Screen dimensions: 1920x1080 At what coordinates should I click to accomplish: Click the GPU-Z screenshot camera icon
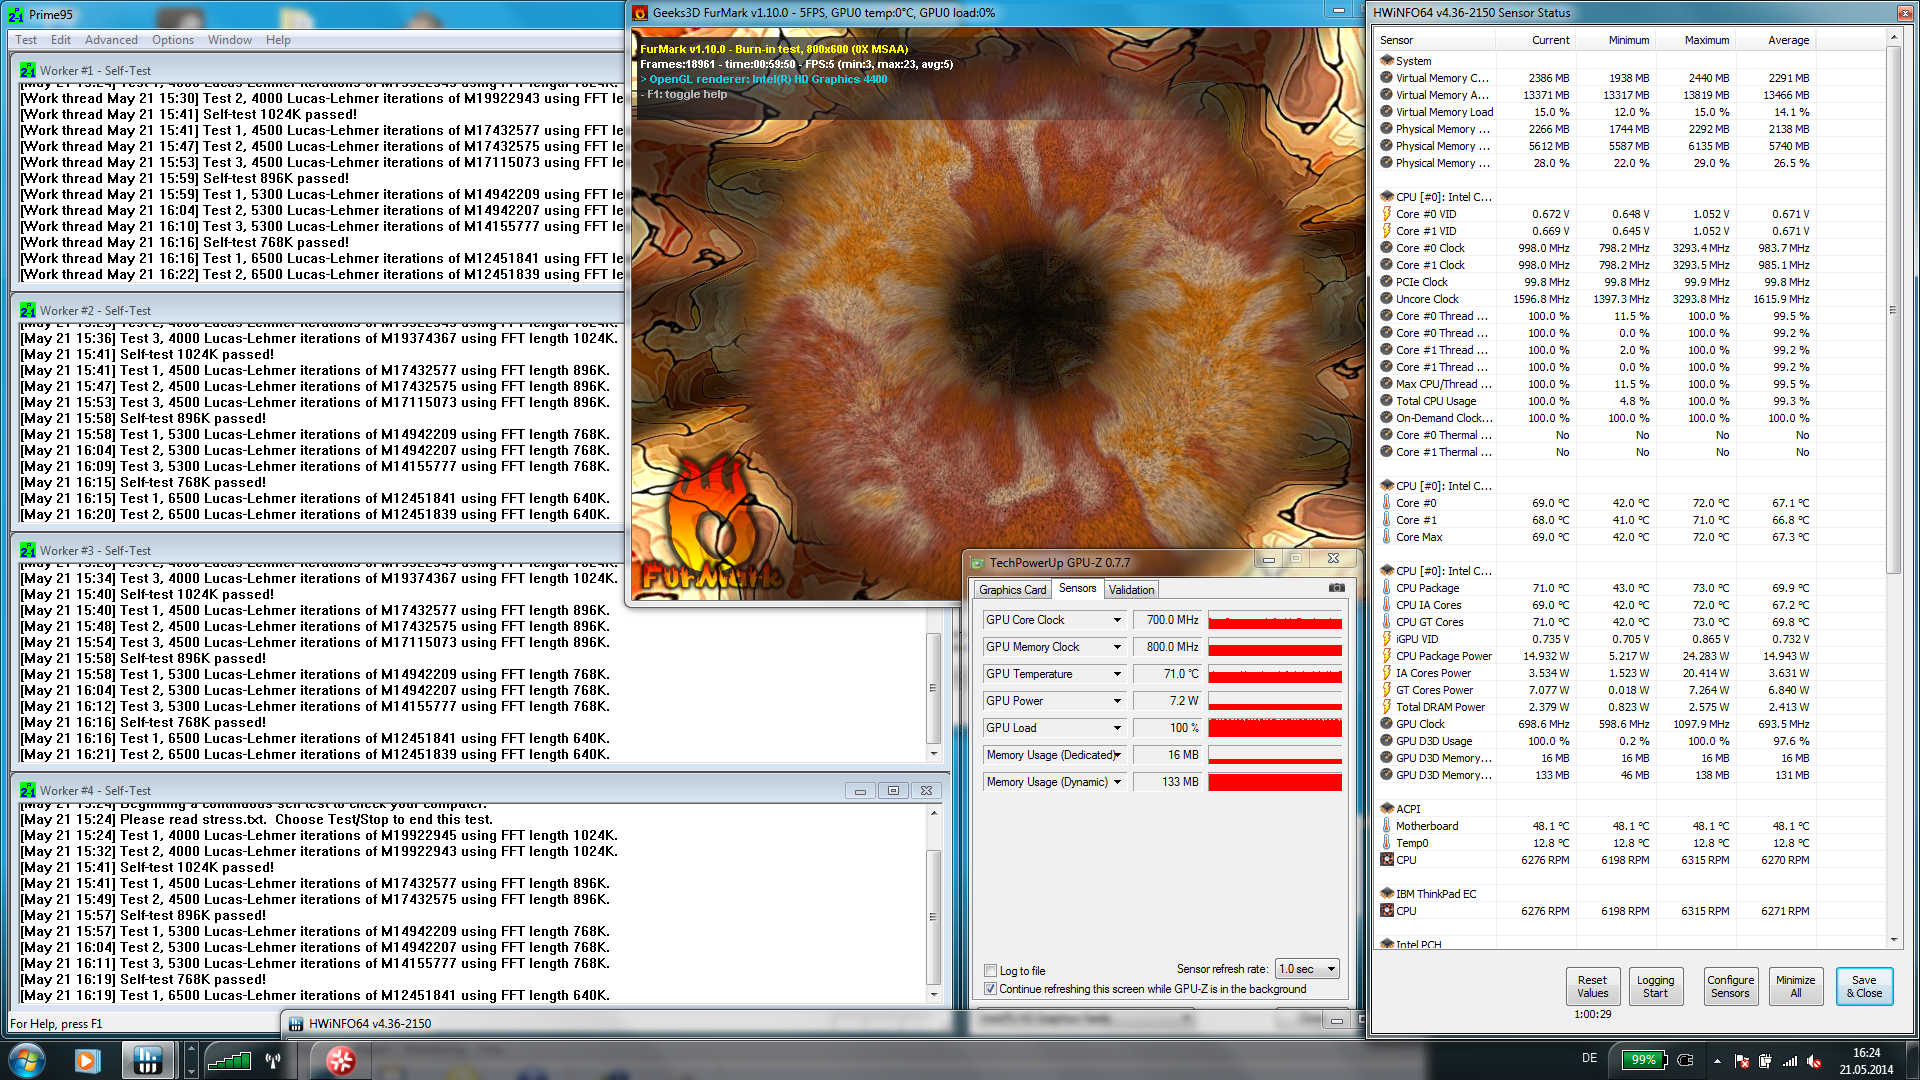tap(1336, 588)
